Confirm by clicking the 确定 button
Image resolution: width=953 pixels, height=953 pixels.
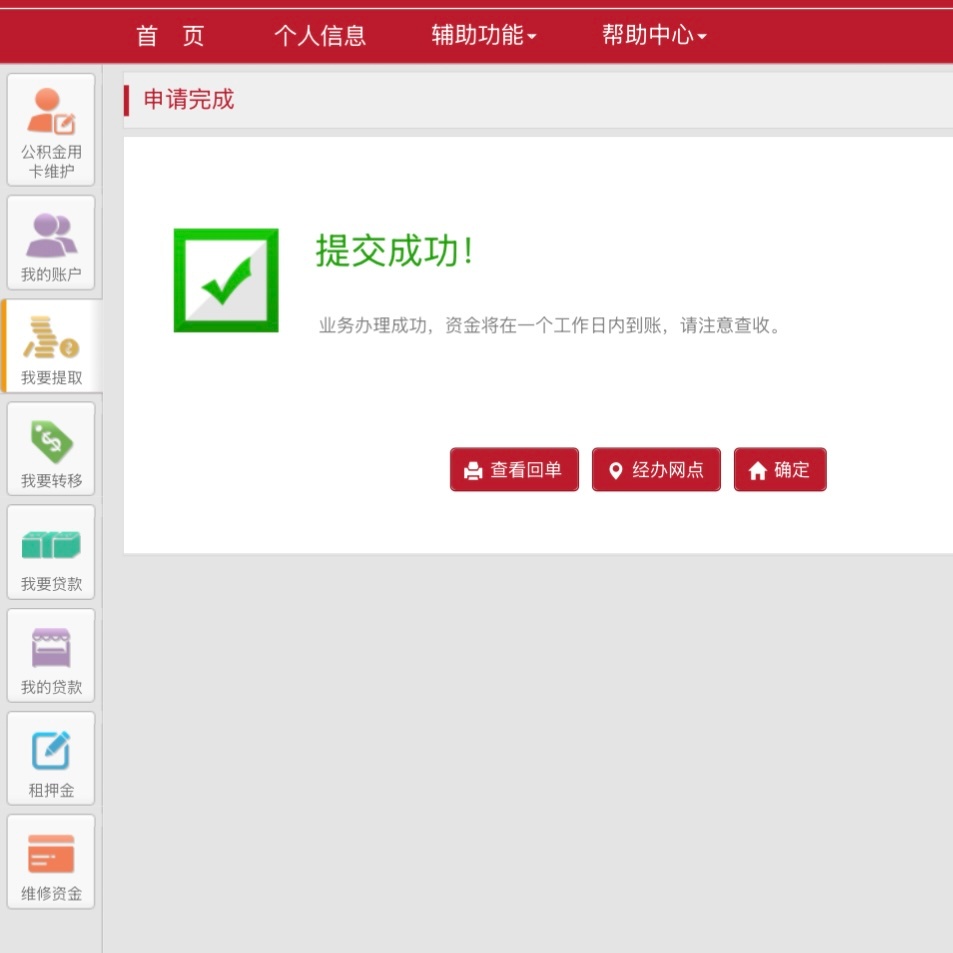coord(780,469)
